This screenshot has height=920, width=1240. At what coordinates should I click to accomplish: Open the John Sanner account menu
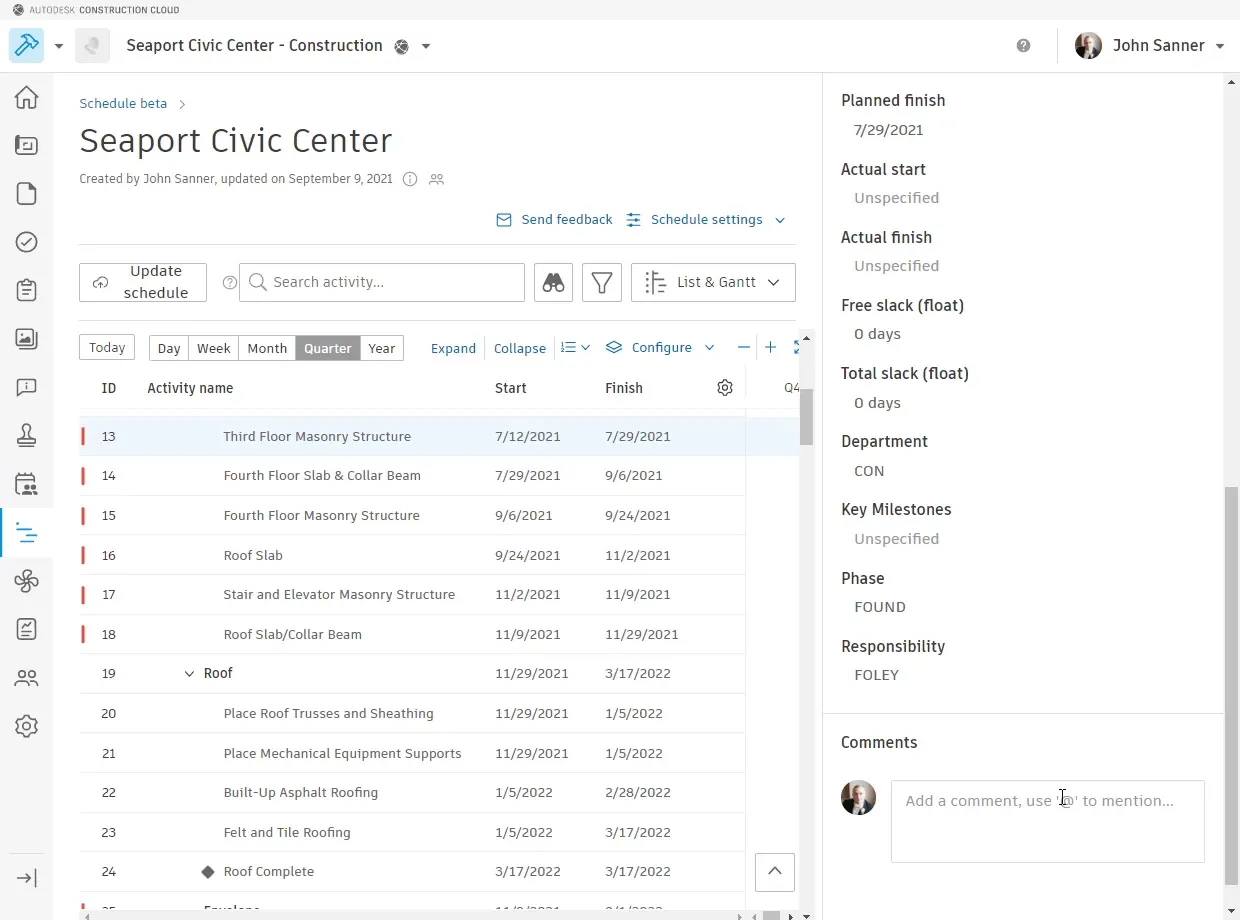(1149, 46)
